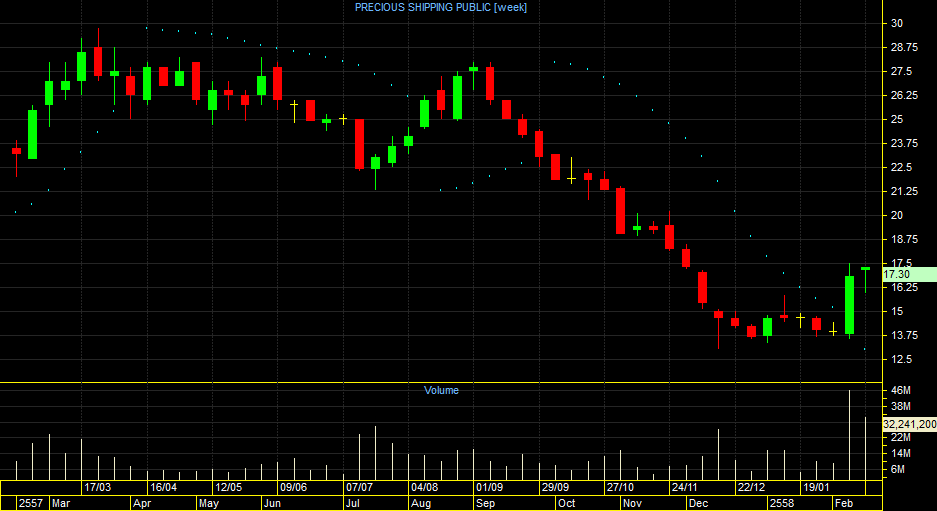Click the large green candle in February
Screen dimensions: 937x511
(849, 305)
